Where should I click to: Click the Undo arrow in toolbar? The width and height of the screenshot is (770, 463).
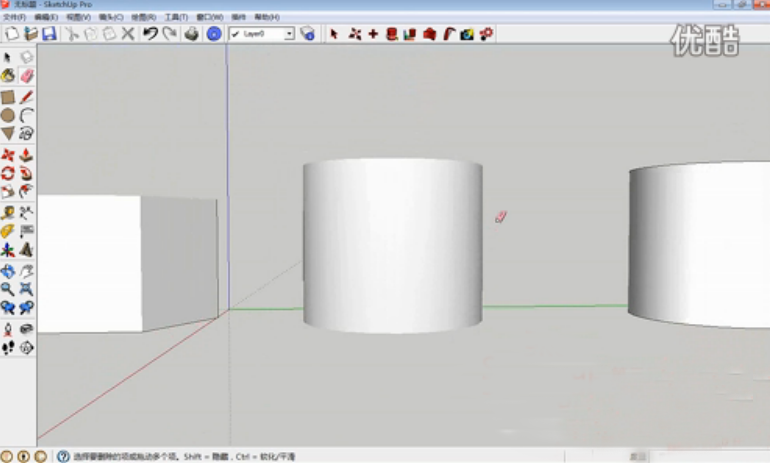point(149,34)
